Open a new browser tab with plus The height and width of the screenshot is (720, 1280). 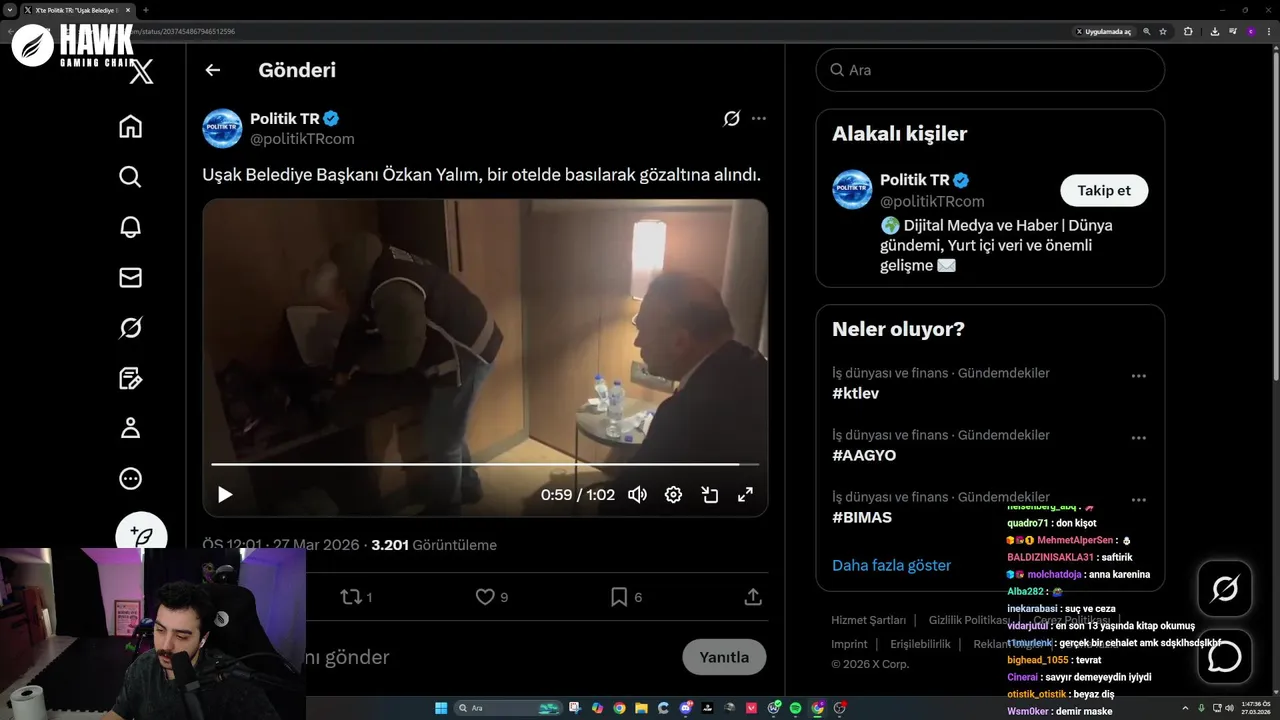click(146, 10)
